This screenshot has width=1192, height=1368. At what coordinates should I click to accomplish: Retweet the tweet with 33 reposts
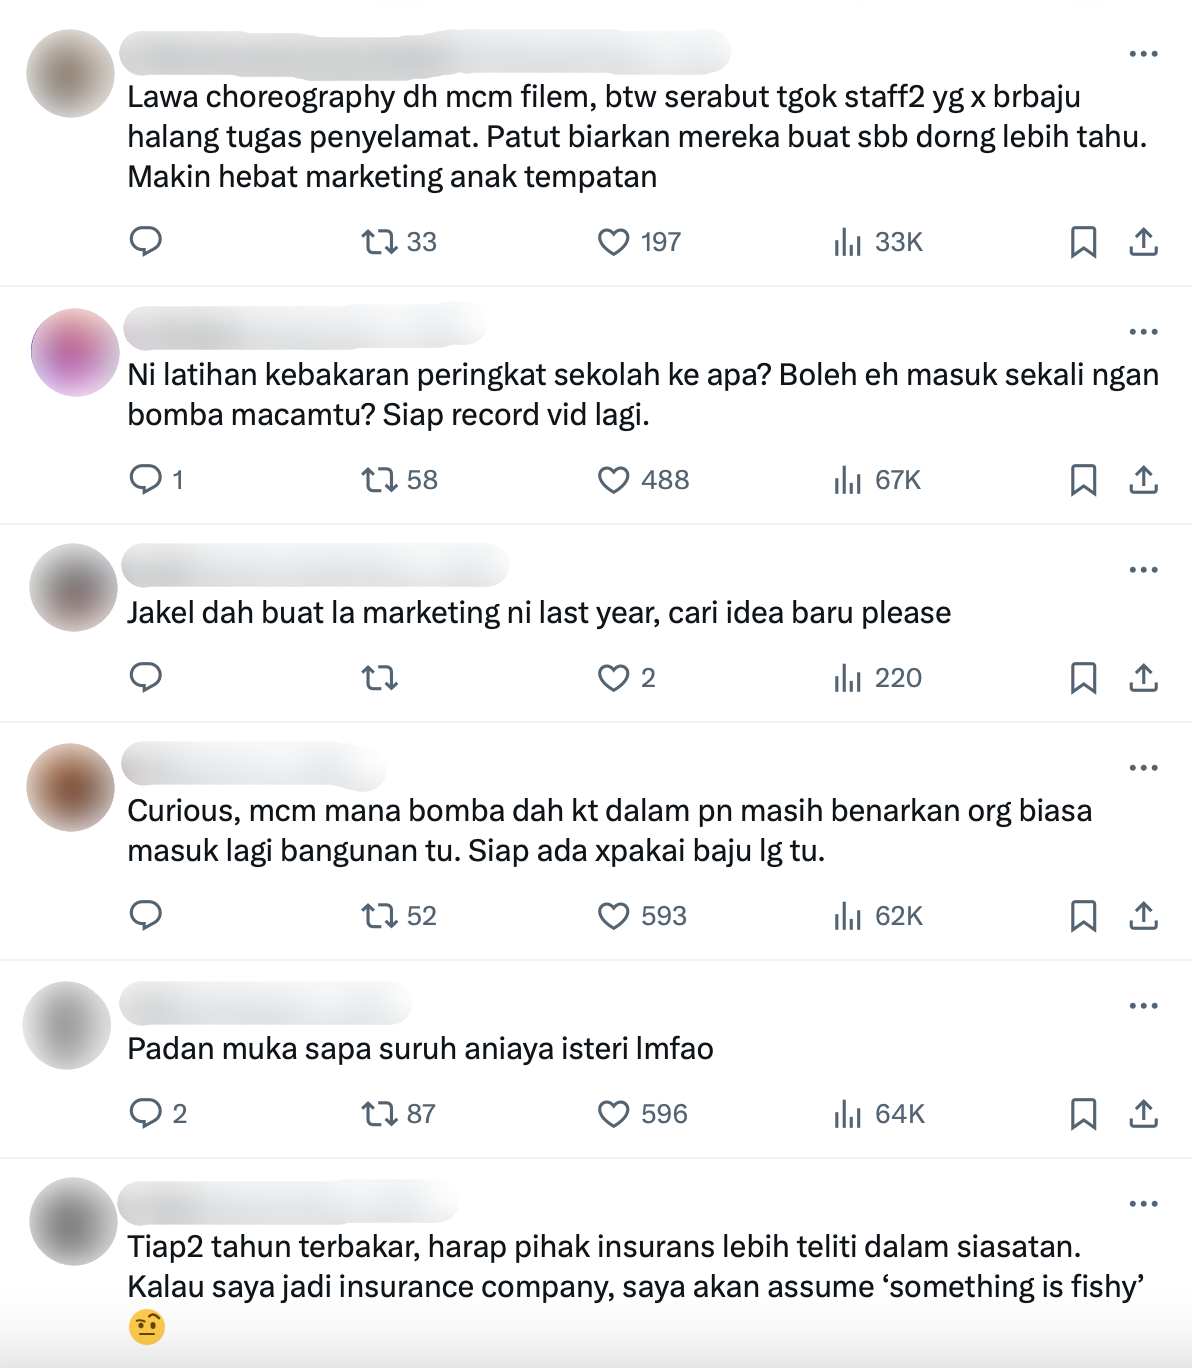point(399,242)
